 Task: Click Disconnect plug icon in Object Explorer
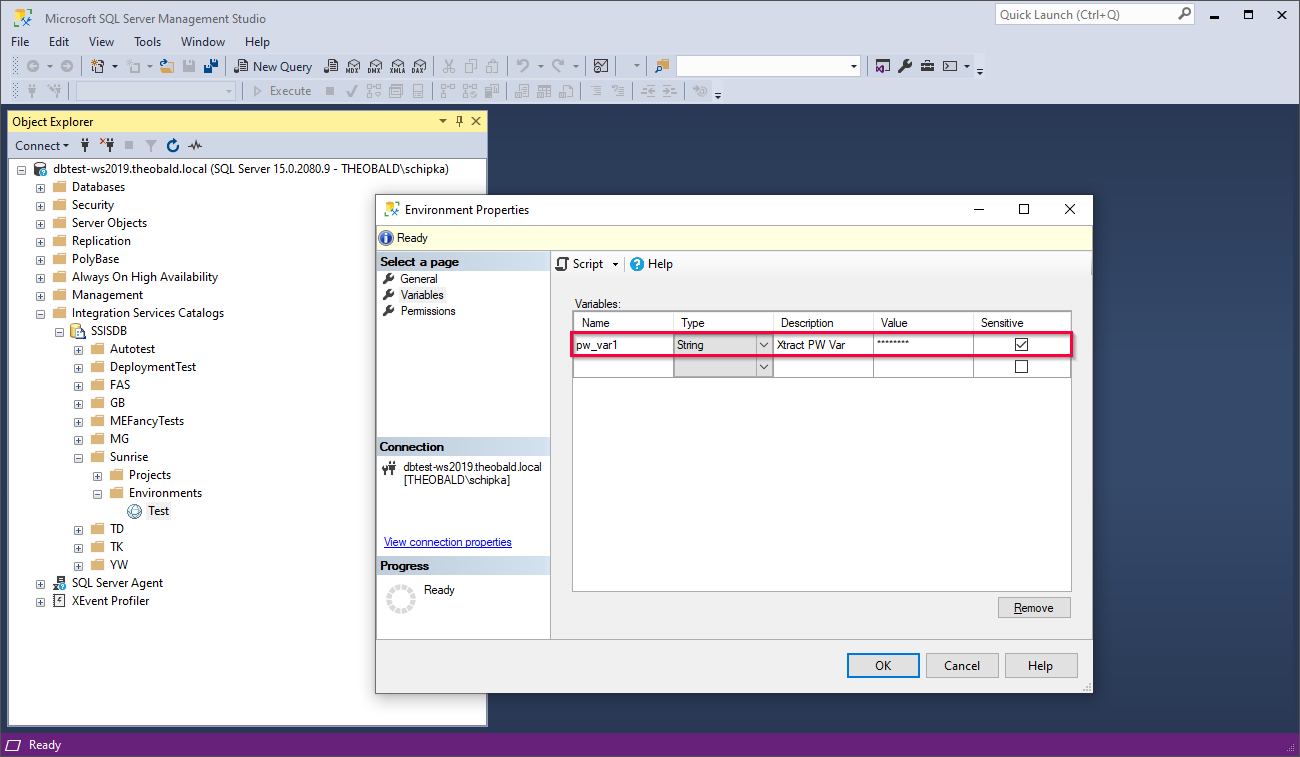(107, 145)
